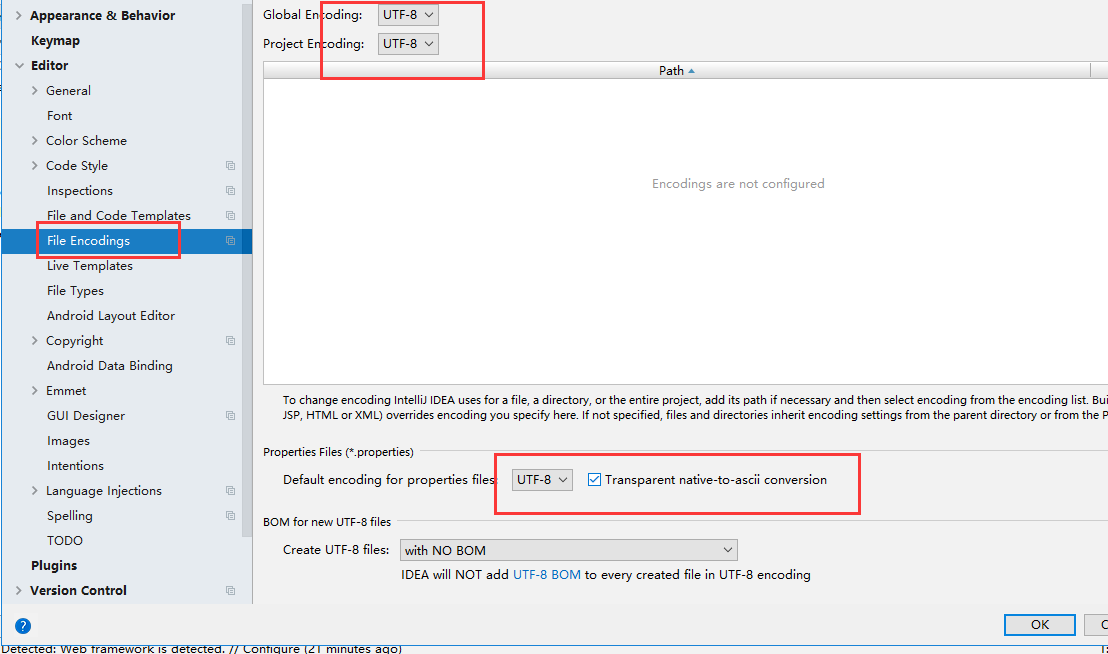Open the help question mark icon

pyautogui.click(x=23, y=626)
